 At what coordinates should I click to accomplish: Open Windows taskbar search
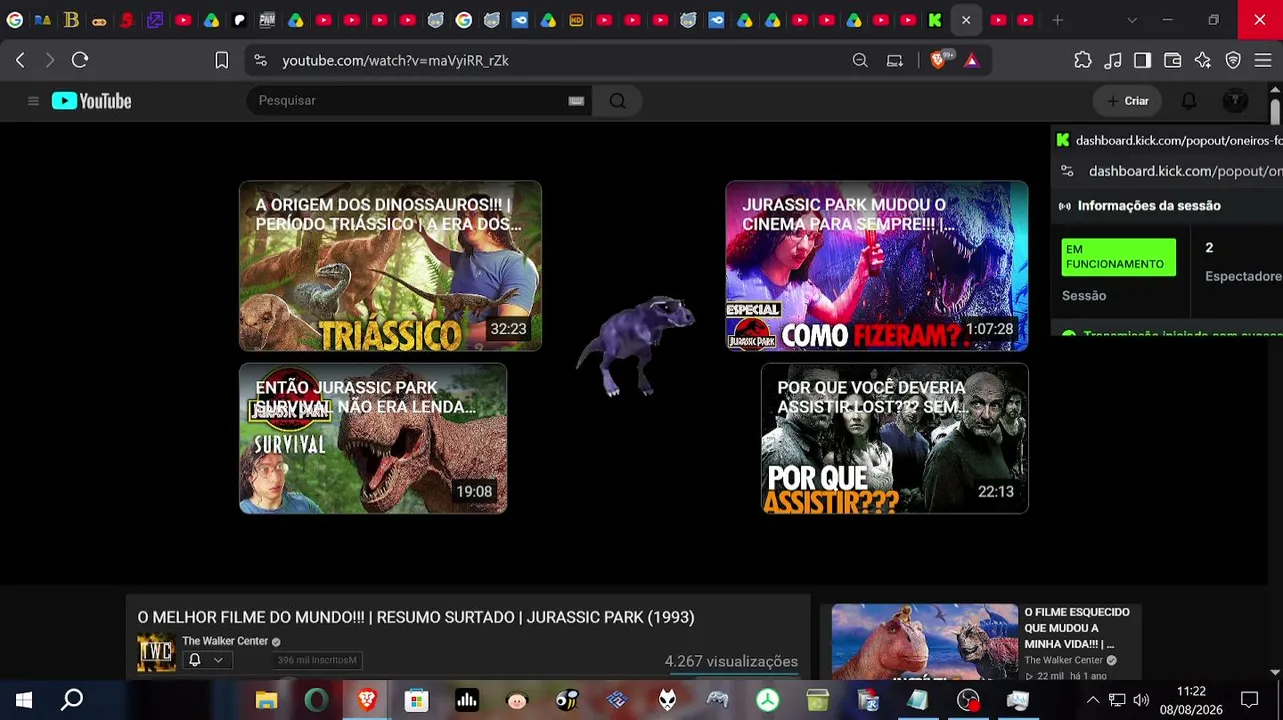coord(72,700)
